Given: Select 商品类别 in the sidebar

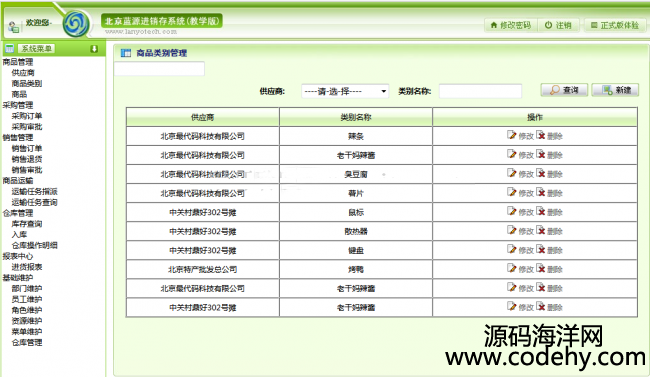Looking at the screenshot, I should coord(27,83).
